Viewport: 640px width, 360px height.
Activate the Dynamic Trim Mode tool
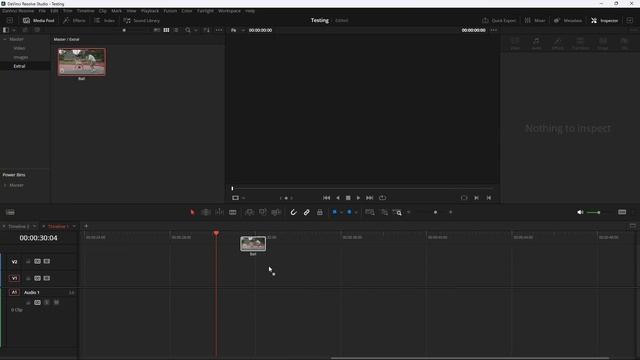[x=219, y=212]
